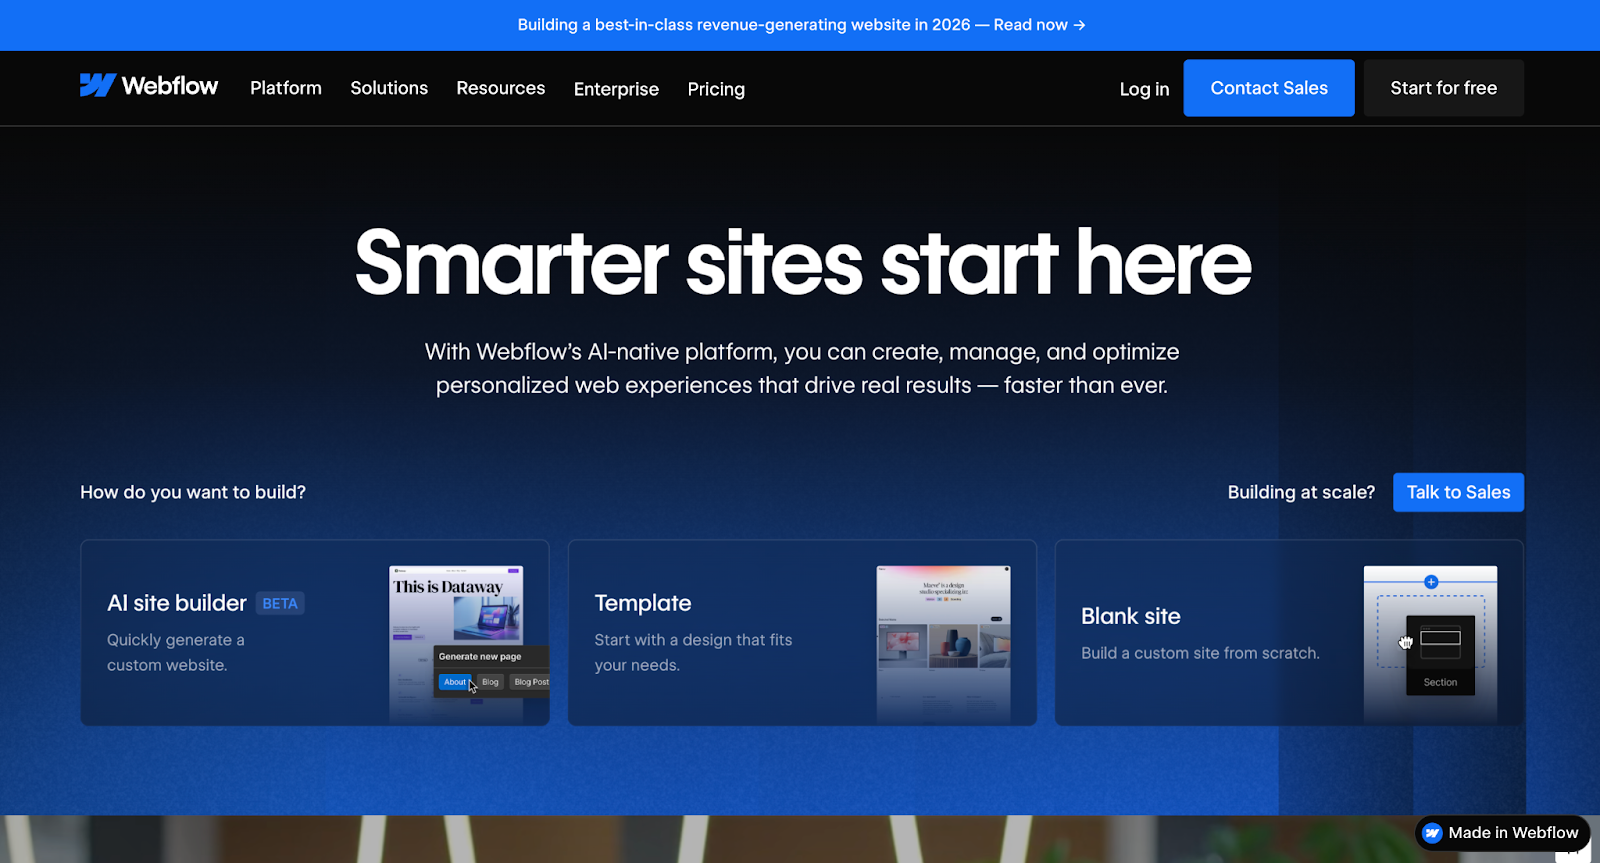The width and height of the screenshot is (1600, 863).
Task: Select the Template card title
Action: pyautogui.click(x=643, y=603)
